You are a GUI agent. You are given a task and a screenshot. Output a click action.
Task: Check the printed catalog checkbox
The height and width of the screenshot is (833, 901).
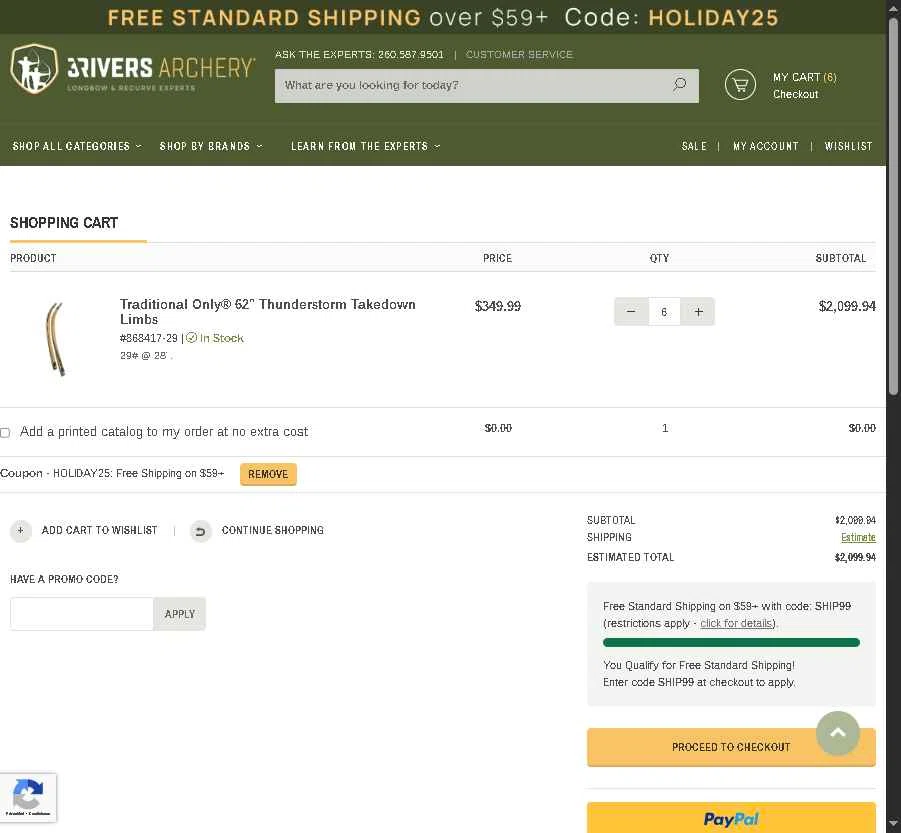(5, 433)
